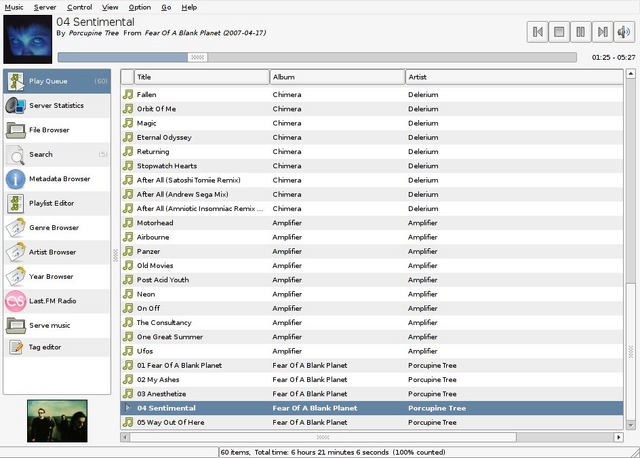Open the View menu

coord(110,7)
